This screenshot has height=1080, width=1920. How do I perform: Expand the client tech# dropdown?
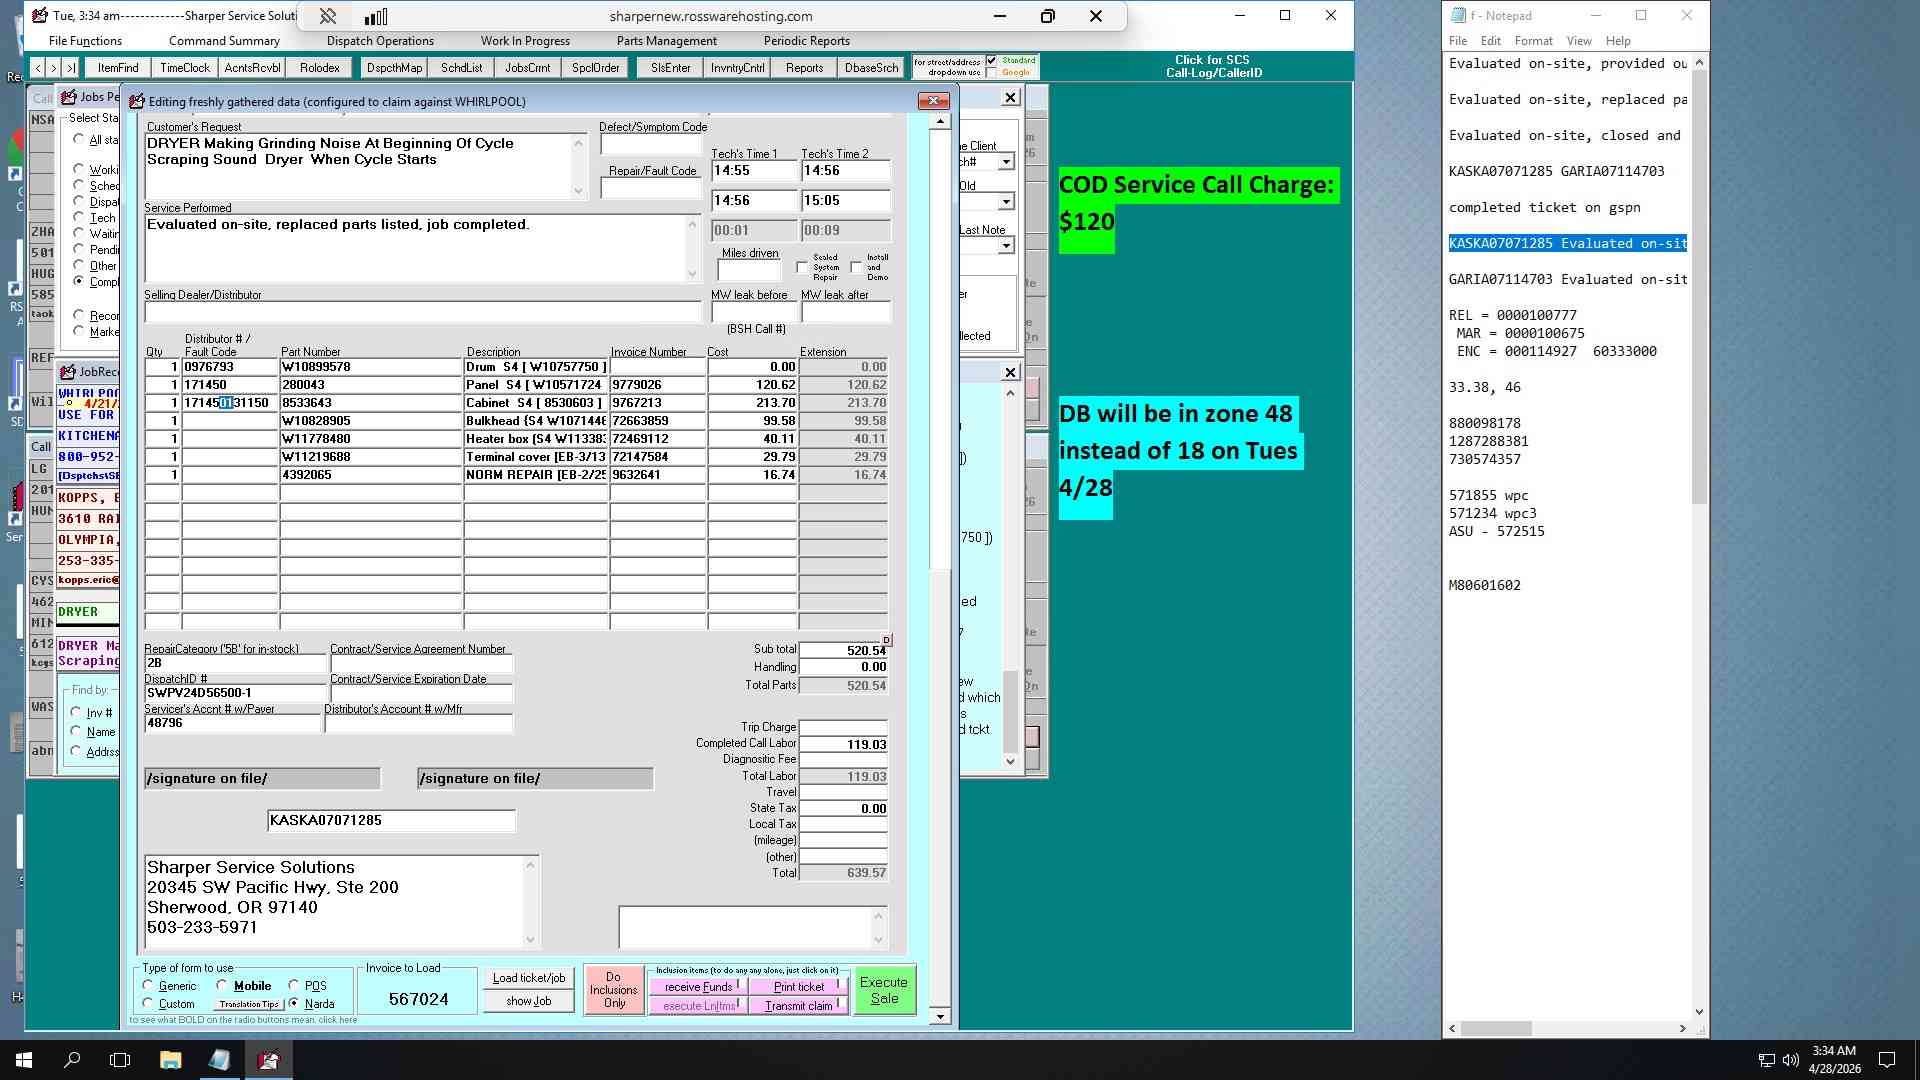click(1006, 162)
